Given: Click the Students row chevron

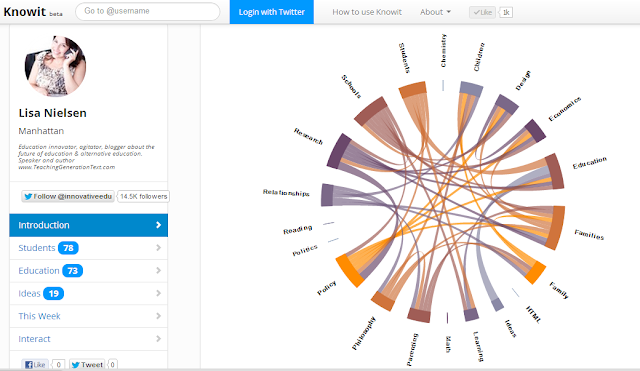Looking at the screenshot, I should tap(158, 248).
